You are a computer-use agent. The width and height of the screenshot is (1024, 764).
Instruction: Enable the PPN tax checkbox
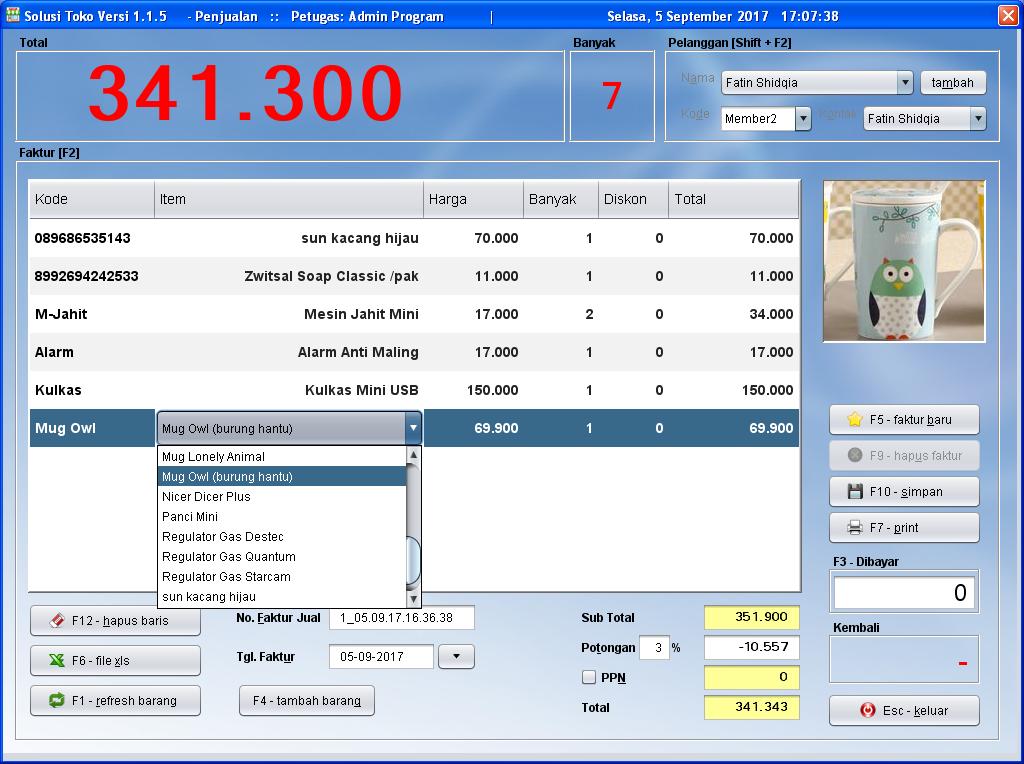coord(588,677)
